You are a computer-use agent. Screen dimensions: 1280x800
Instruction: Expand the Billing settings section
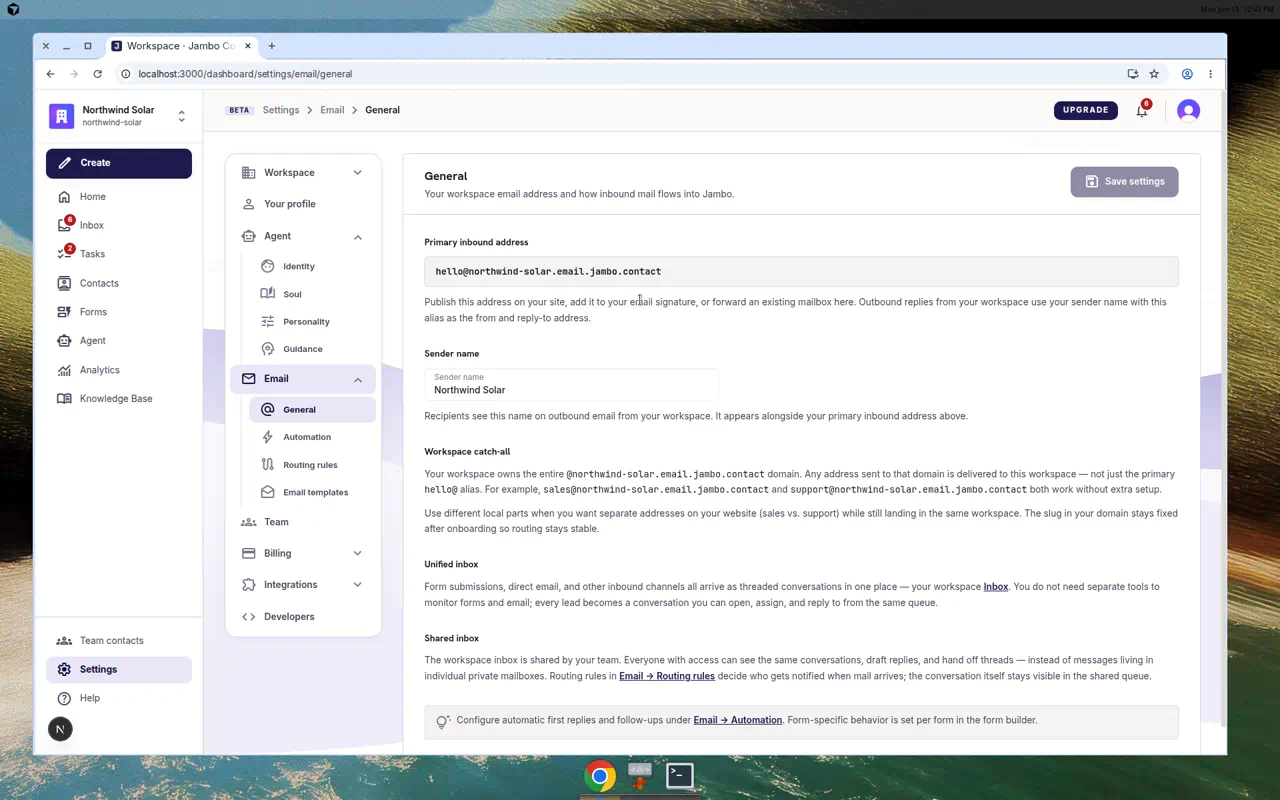[303, 553]
